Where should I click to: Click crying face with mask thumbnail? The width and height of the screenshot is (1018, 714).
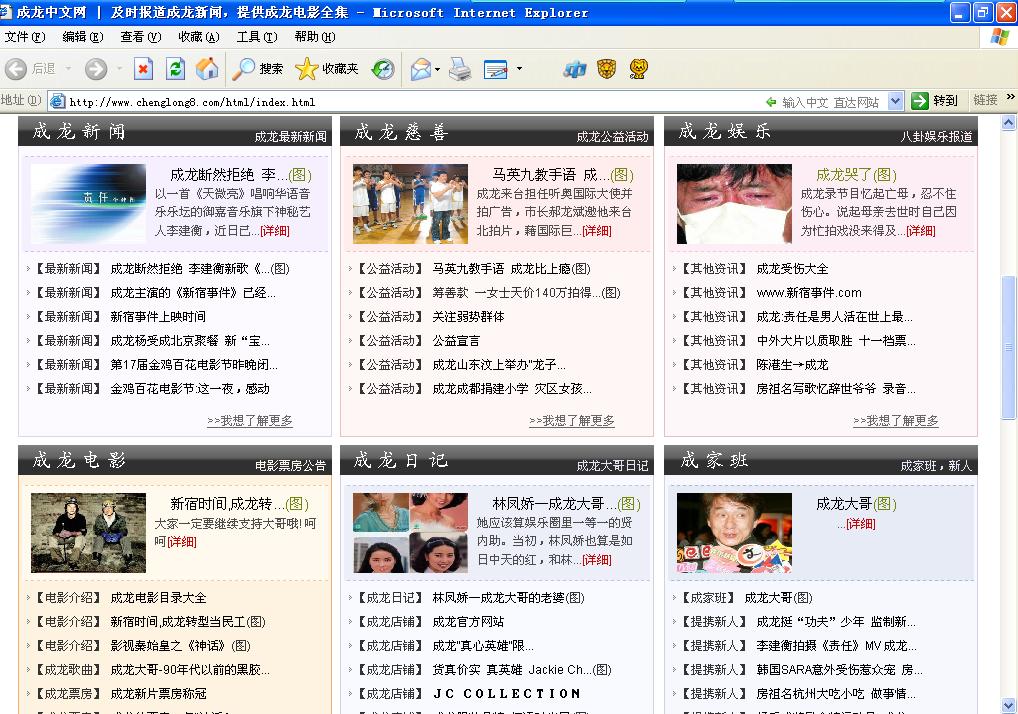pyautogui.click(x=734, y=204)
